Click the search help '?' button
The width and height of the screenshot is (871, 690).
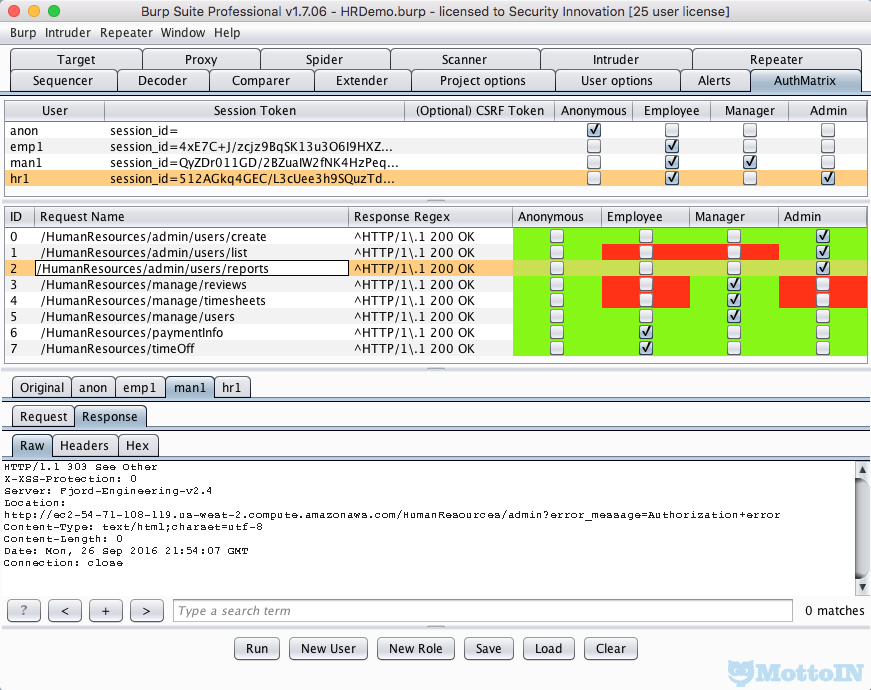tap(24, 611)
